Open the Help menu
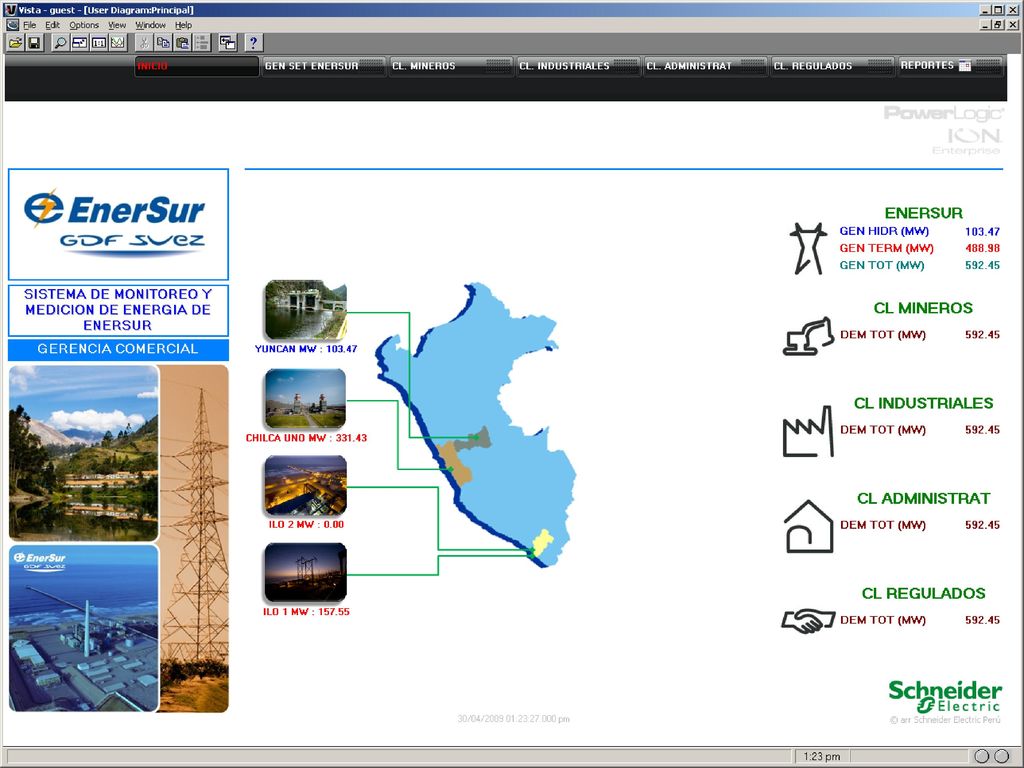Viewport: 1024px width, 768px height. coord(184,25)
